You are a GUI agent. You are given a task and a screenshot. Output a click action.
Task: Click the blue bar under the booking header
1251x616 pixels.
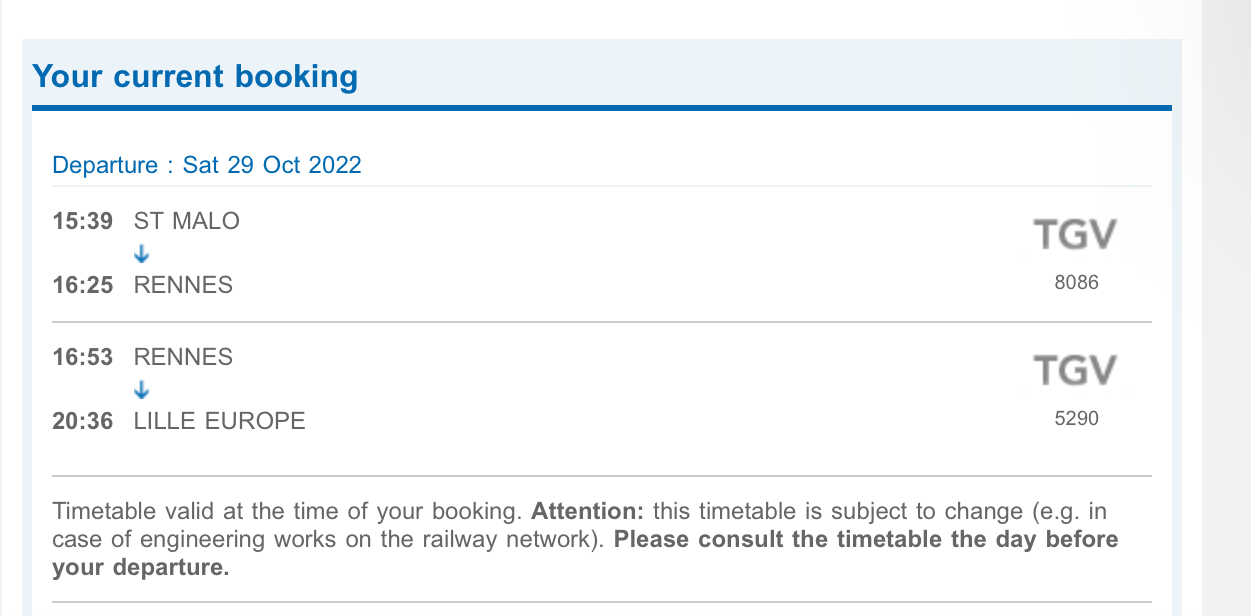[x=602, y=108]
